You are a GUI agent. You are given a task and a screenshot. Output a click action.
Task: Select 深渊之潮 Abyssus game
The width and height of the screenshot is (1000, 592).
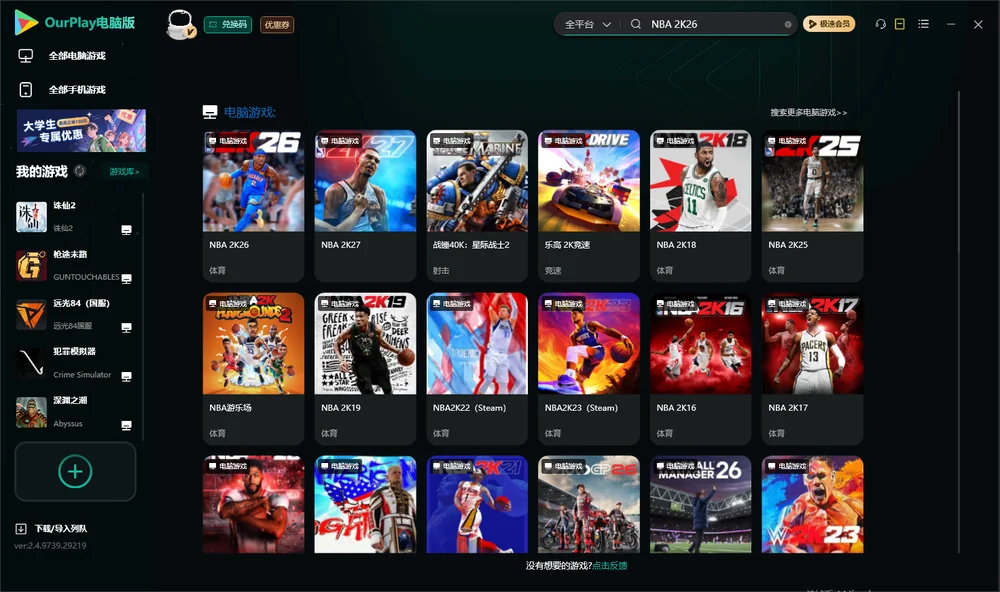(77, 412)
